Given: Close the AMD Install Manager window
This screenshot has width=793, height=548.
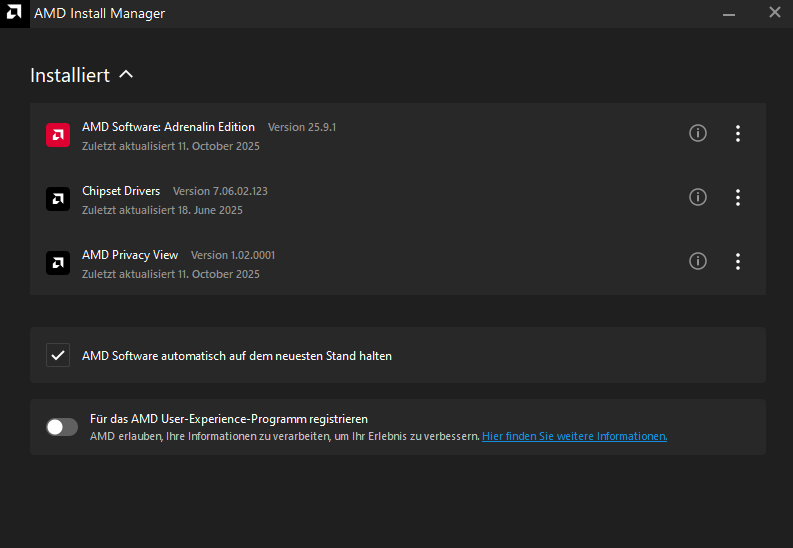Looking at the screenshot, I should [775, 13].
